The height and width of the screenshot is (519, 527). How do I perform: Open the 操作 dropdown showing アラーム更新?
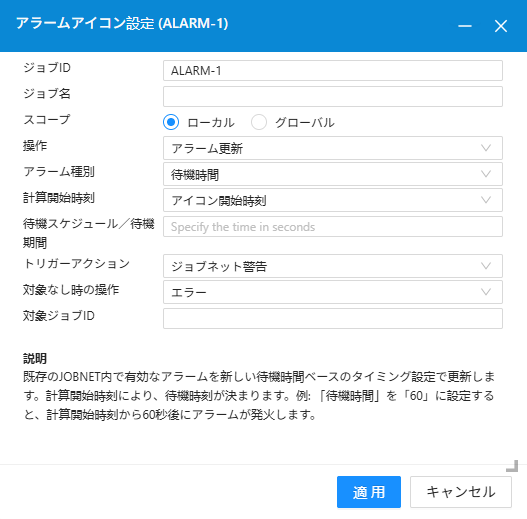point(333,148)
